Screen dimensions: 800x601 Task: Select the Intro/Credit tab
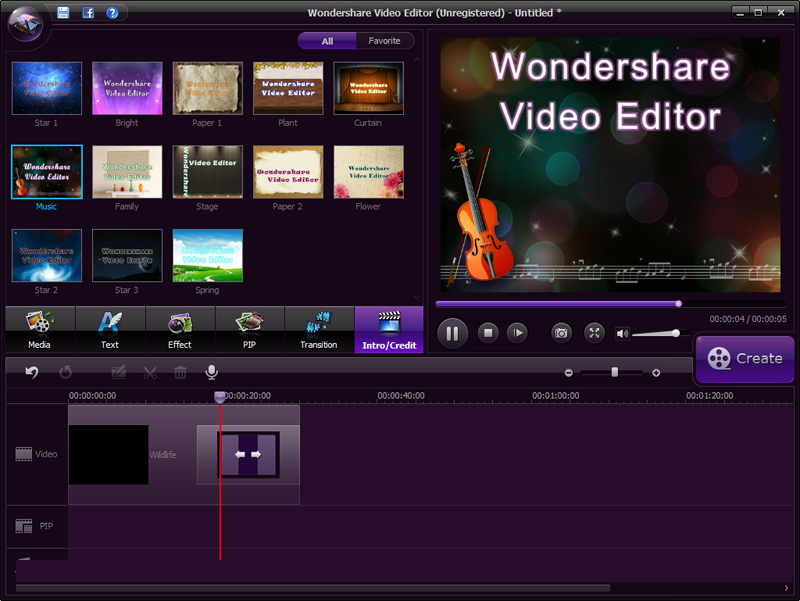click(x=389, y=330)
